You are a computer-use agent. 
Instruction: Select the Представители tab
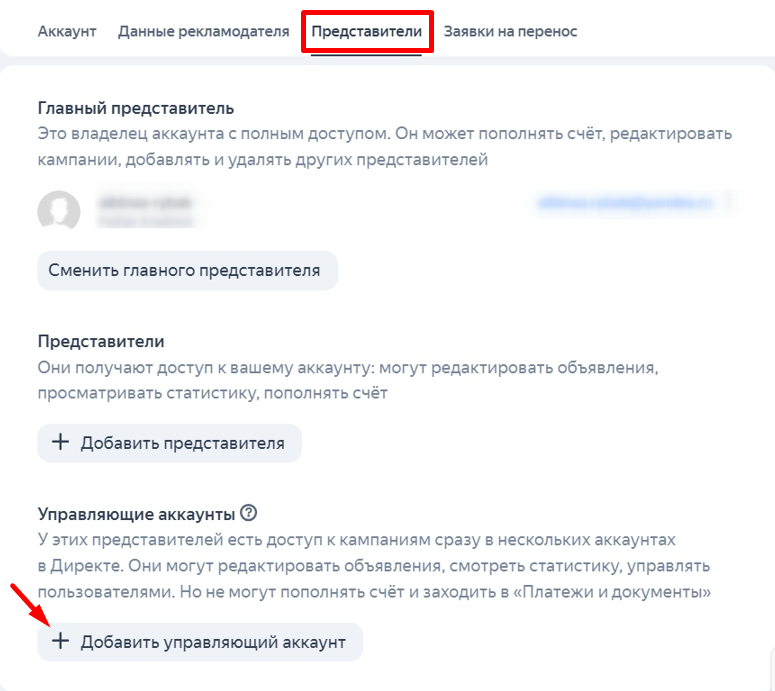366,31
